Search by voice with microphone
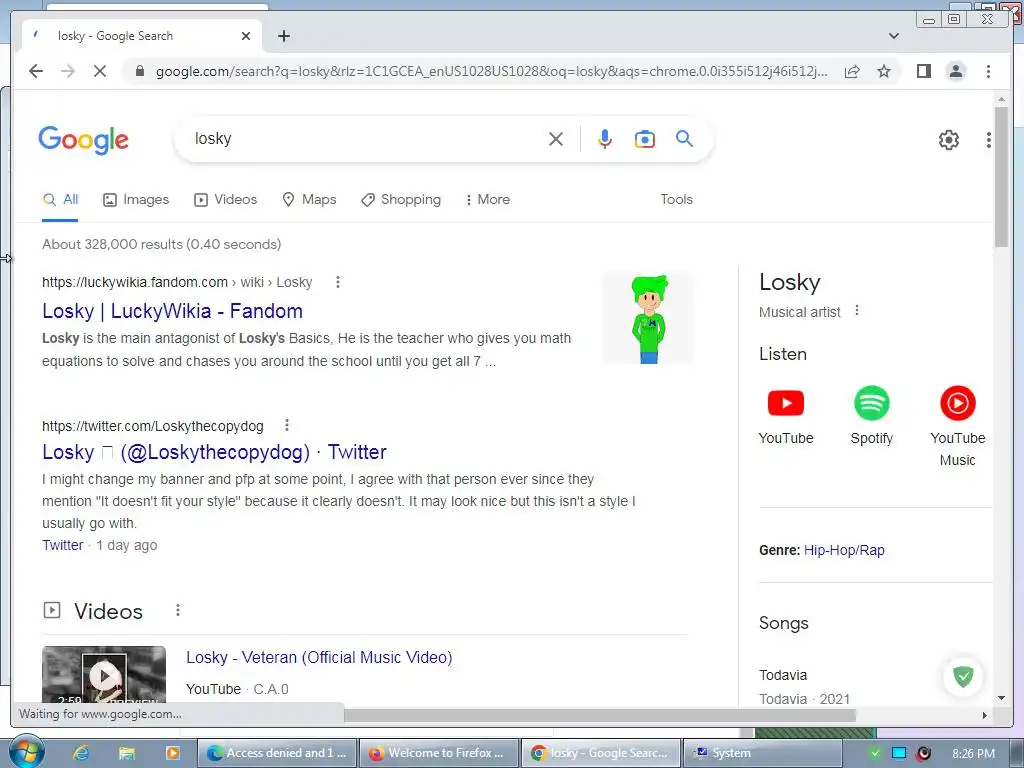Screen dimensions: 1024x768 click(605, 138)
